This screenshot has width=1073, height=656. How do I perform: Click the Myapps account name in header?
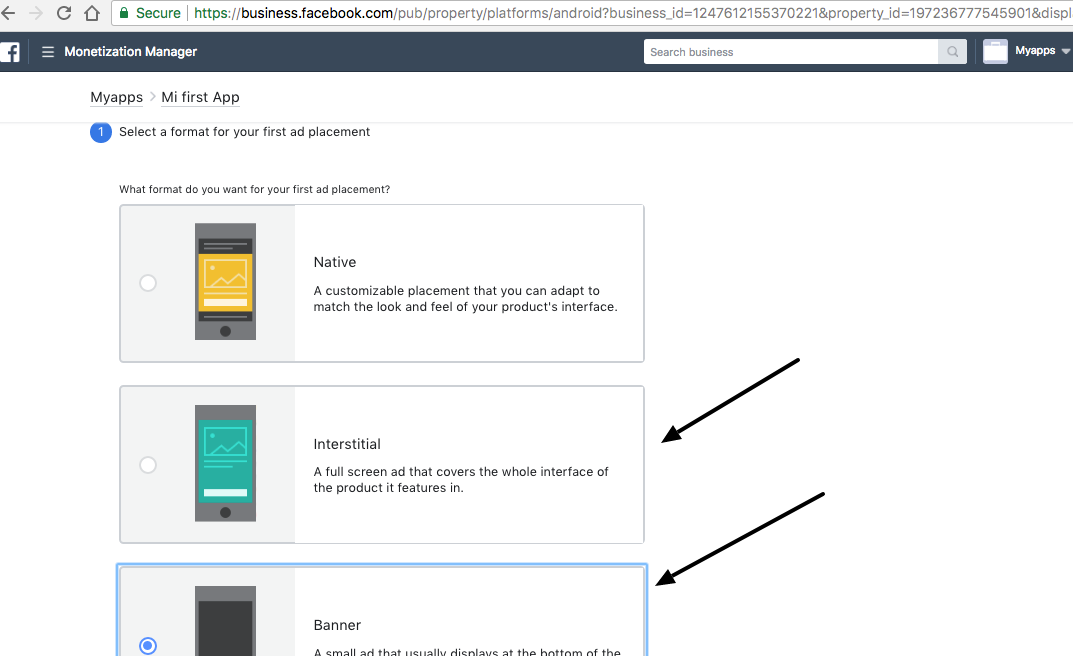pyautogui.click(x=1035, y=51)
